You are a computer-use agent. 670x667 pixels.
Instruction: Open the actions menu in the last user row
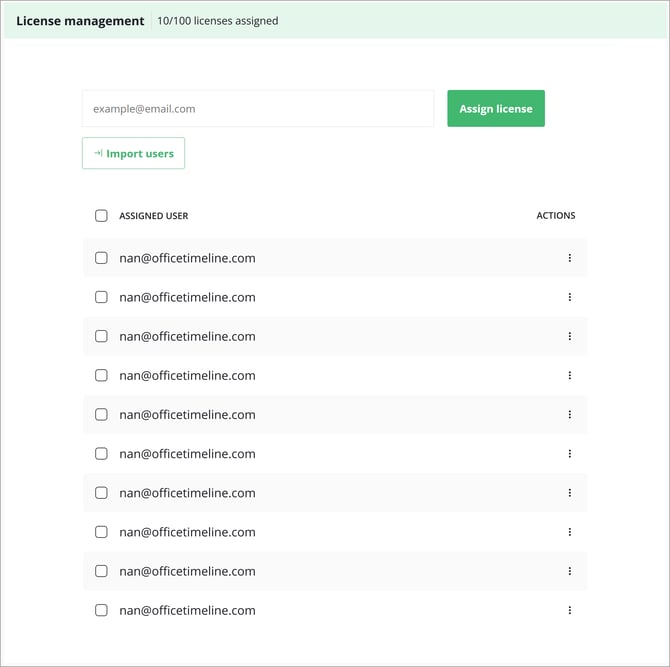click(x=569, y=610)
